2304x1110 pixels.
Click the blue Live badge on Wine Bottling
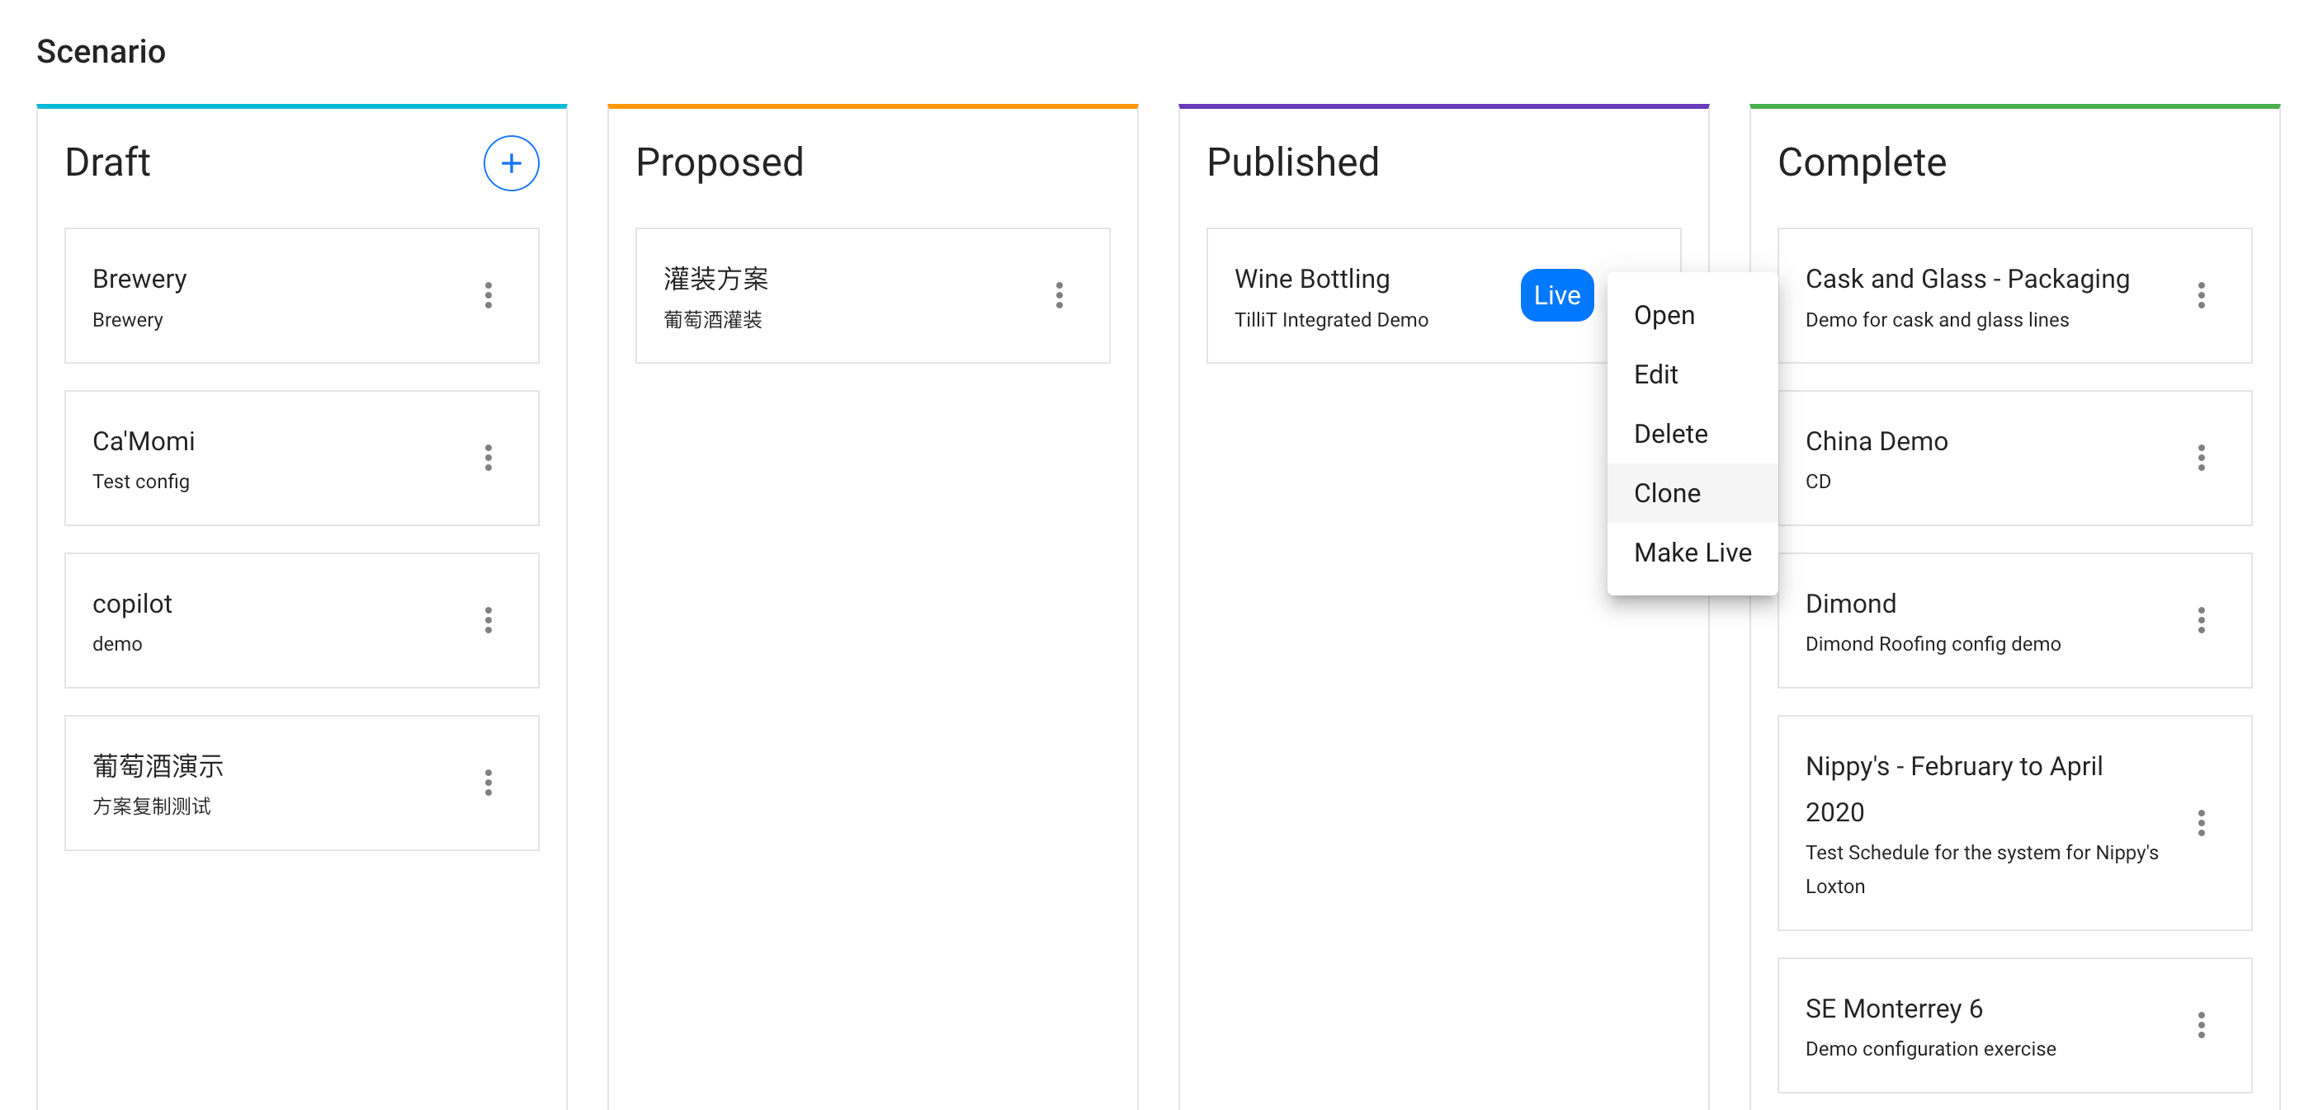click(x=1556, y=295)
